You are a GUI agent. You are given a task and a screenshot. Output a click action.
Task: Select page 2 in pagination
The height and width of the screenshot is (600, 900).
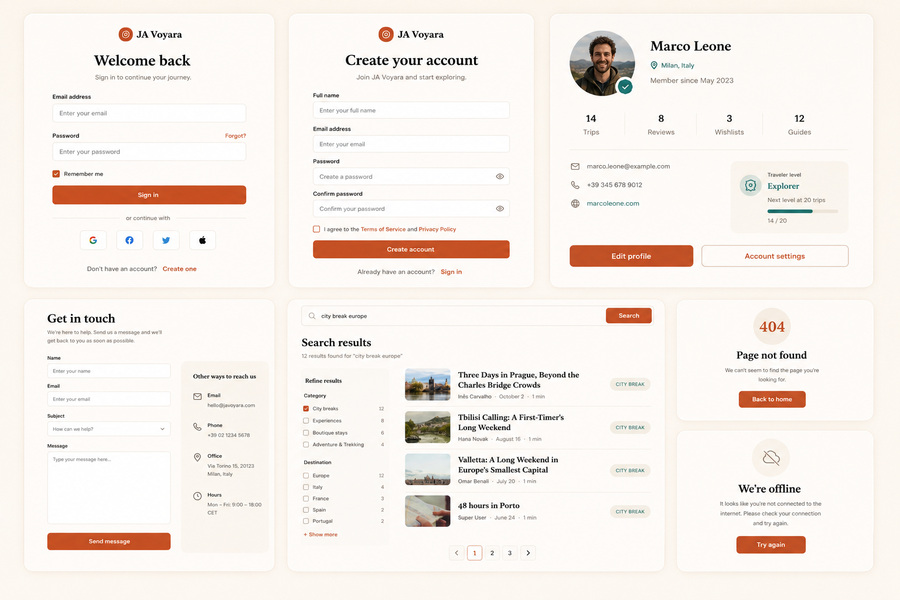pos(492,553)
